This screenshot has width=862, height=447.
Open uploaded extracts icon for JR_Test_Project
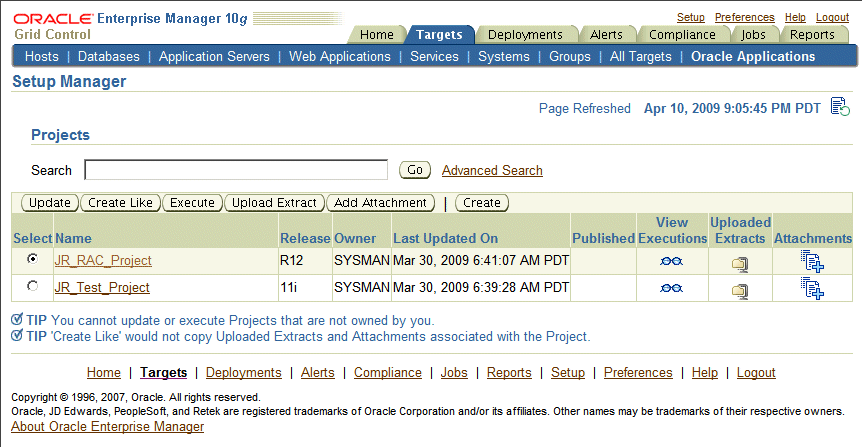pos(740,291)
